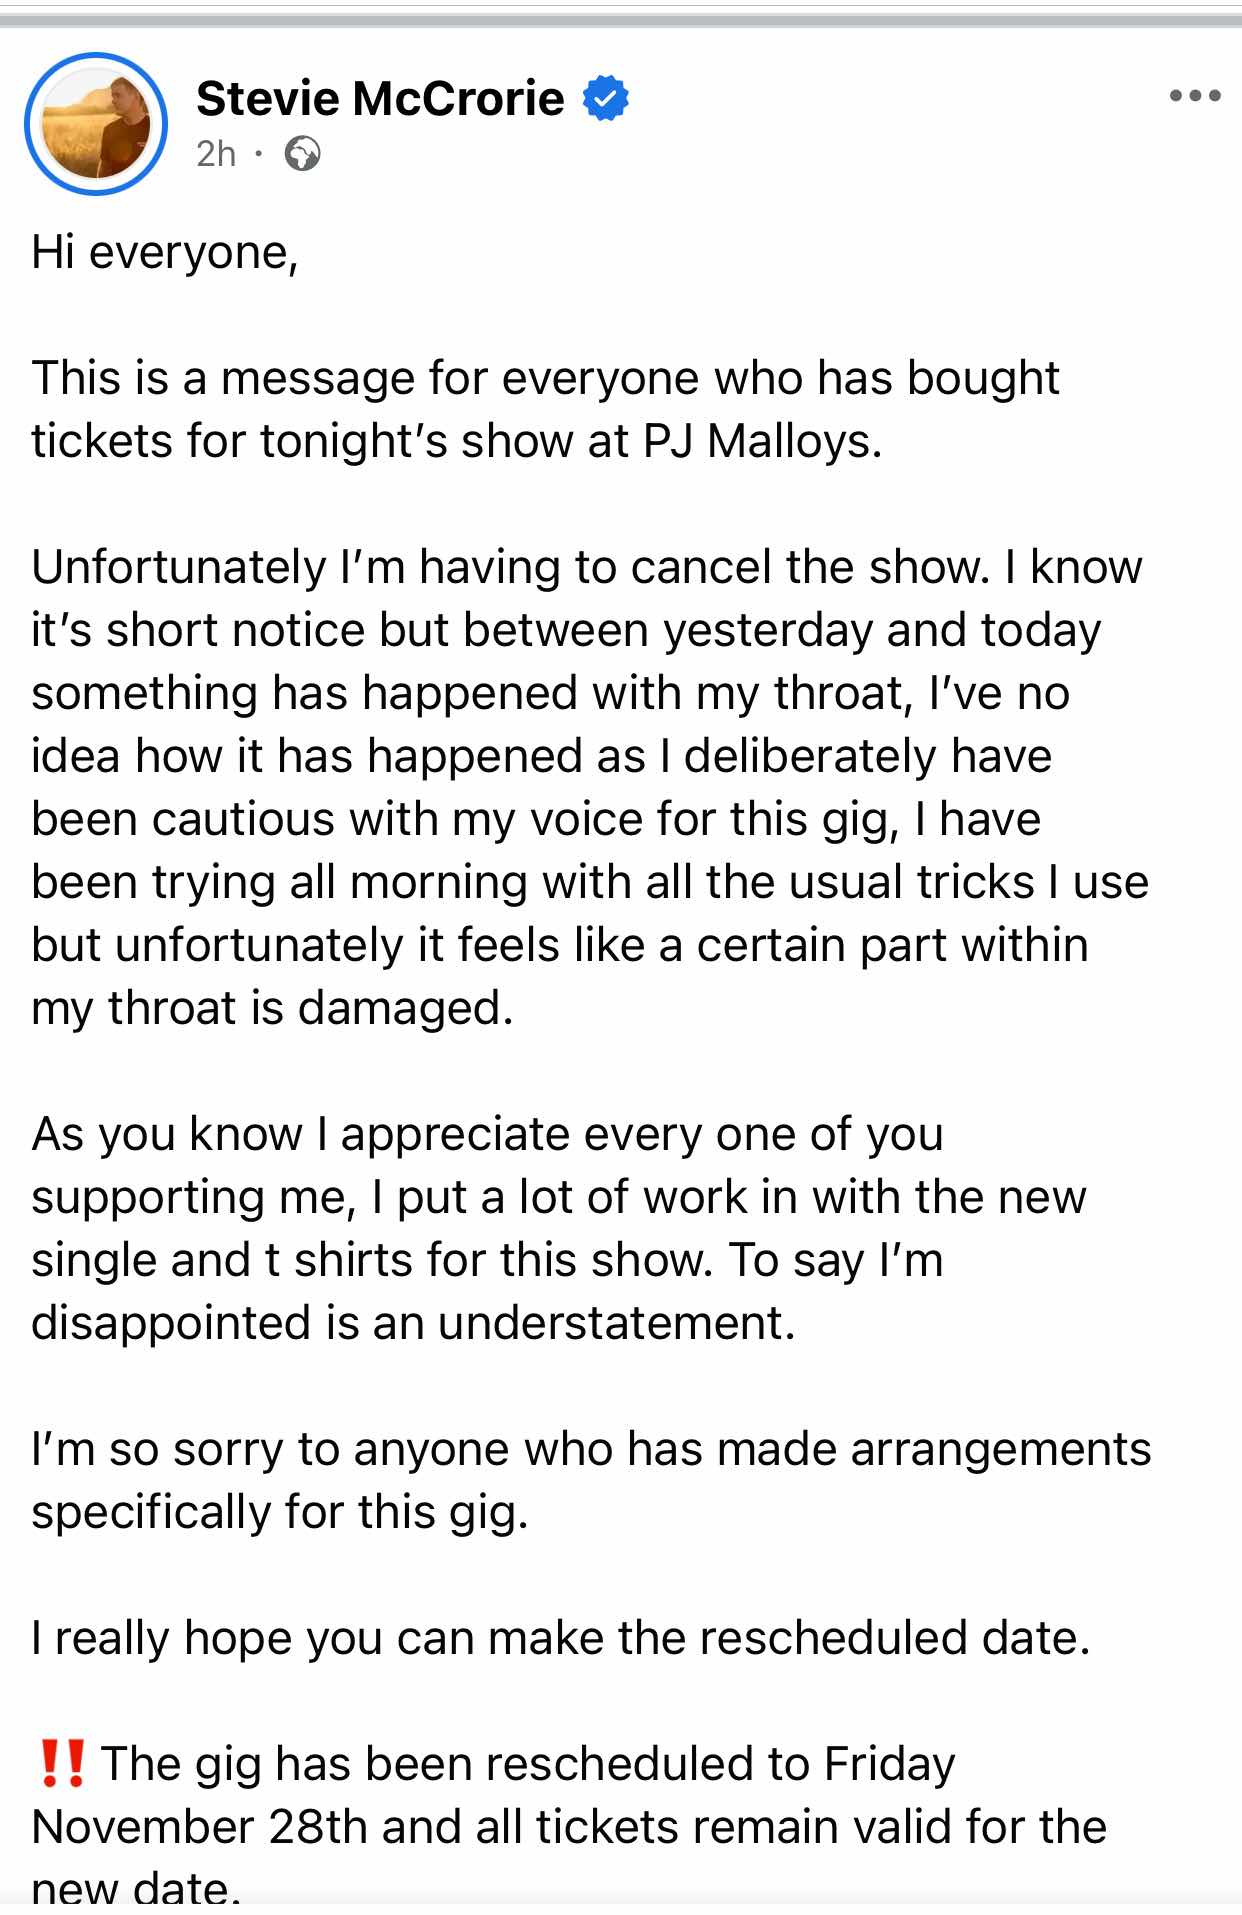Tap the paragraph mentioning PJ Malloys tickets
Image resolution: width=1242 pixels, height=1915 pixels.
[x=456, y=410]
